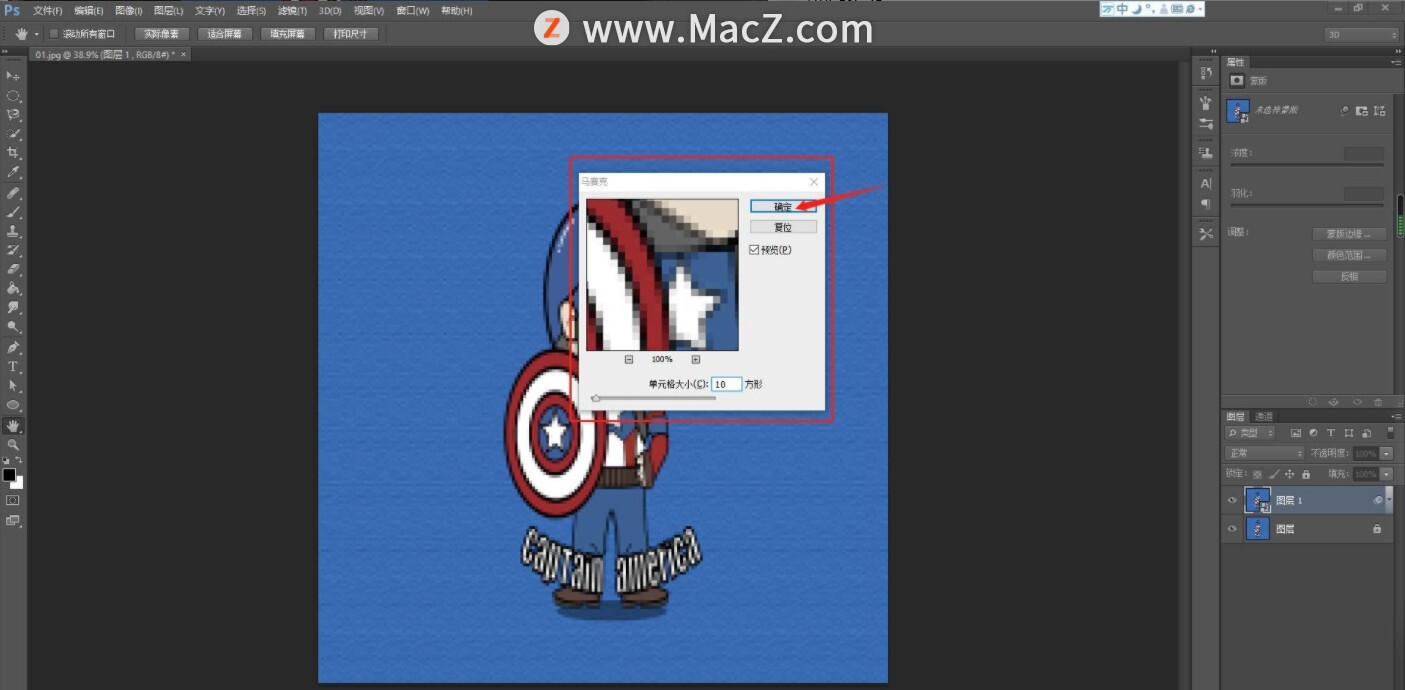Select the Healing Brush tool
Screen dimensions: 1405x690
click(x=13, y=192)
